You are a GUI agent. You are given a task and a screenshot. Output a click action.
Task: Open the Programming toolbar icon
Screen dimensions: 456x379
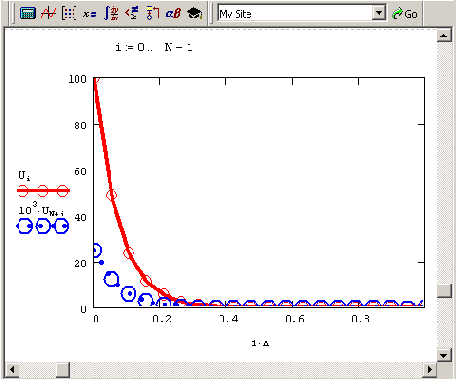point(153,14)
